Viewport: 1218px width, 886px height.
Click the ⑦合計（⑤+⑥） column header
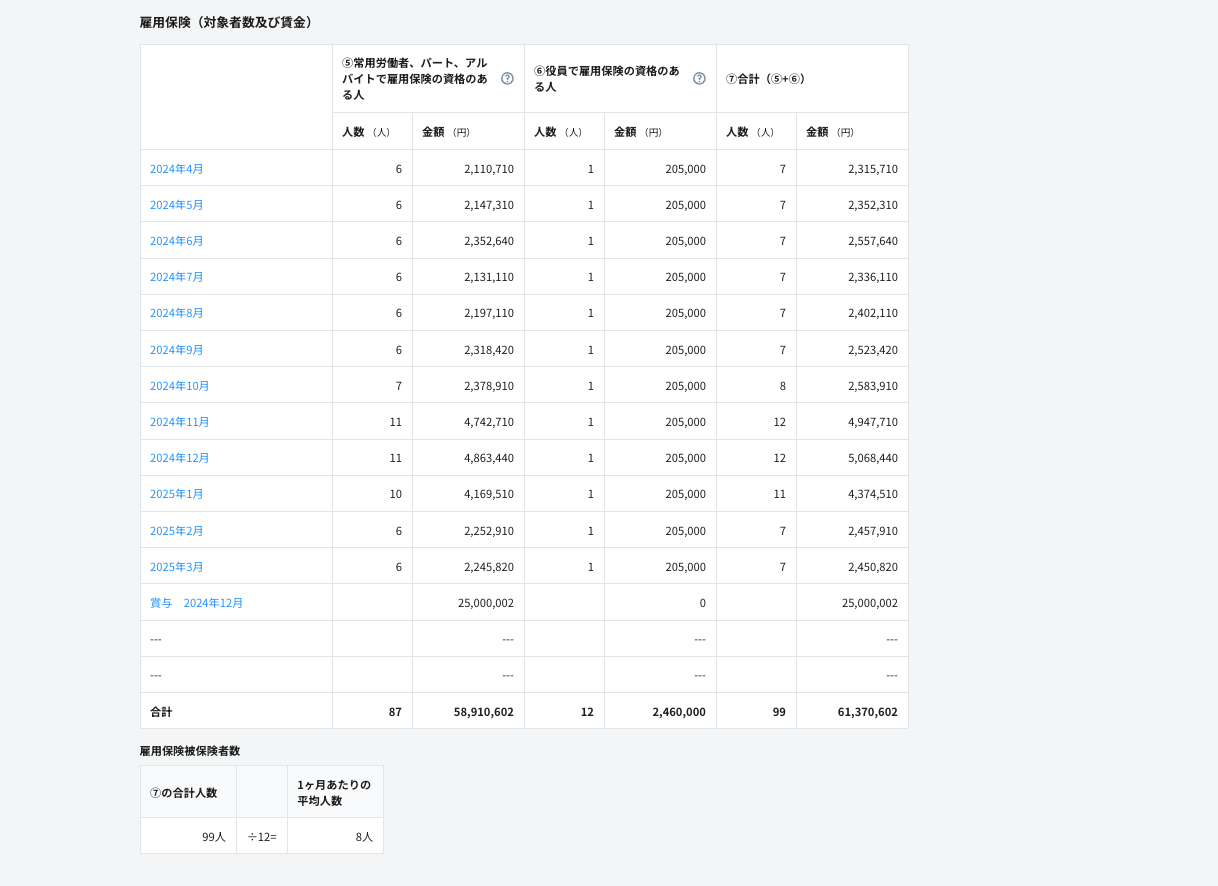click(x=766, y=79)
